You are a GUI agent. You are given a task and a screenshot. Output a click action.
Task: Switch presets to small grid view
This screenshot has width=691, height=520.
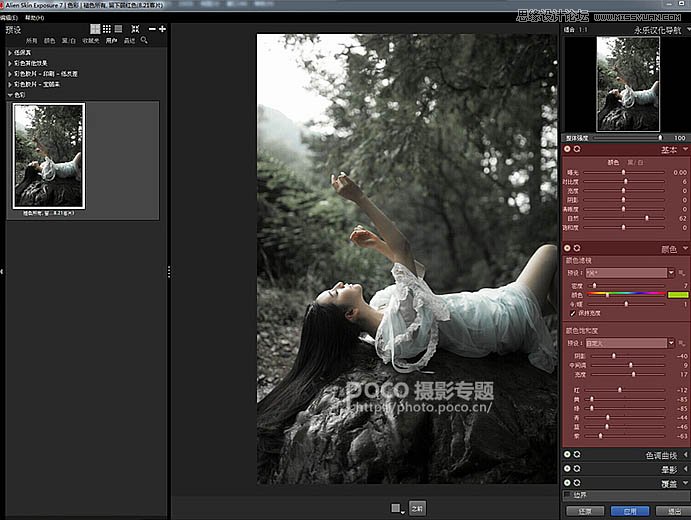(107, 29)
